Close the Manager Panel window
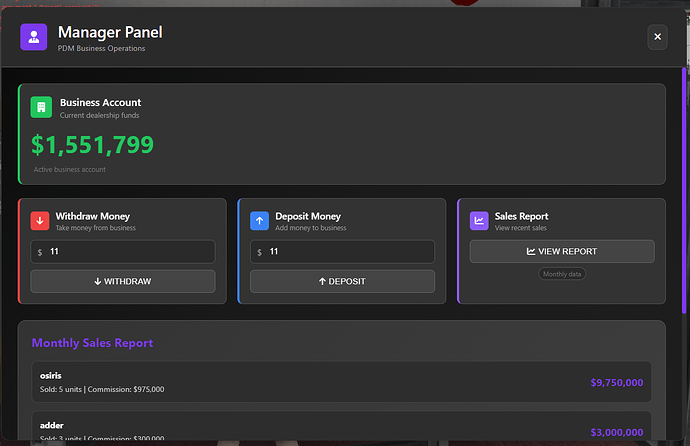 [x=657, y=37]
